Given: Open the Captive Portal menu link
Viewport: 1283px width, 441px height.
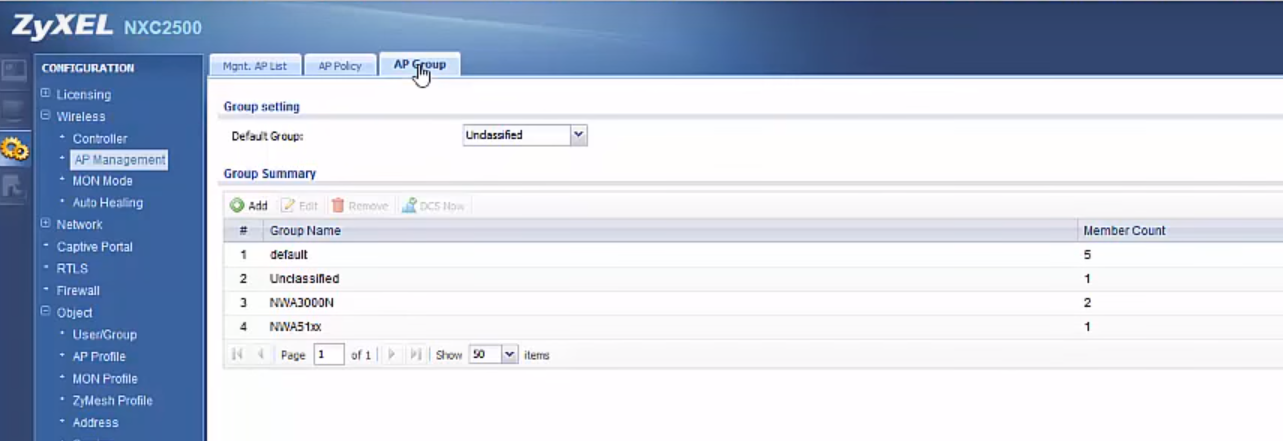Looking at the screenshot, I should pos(94,247).
